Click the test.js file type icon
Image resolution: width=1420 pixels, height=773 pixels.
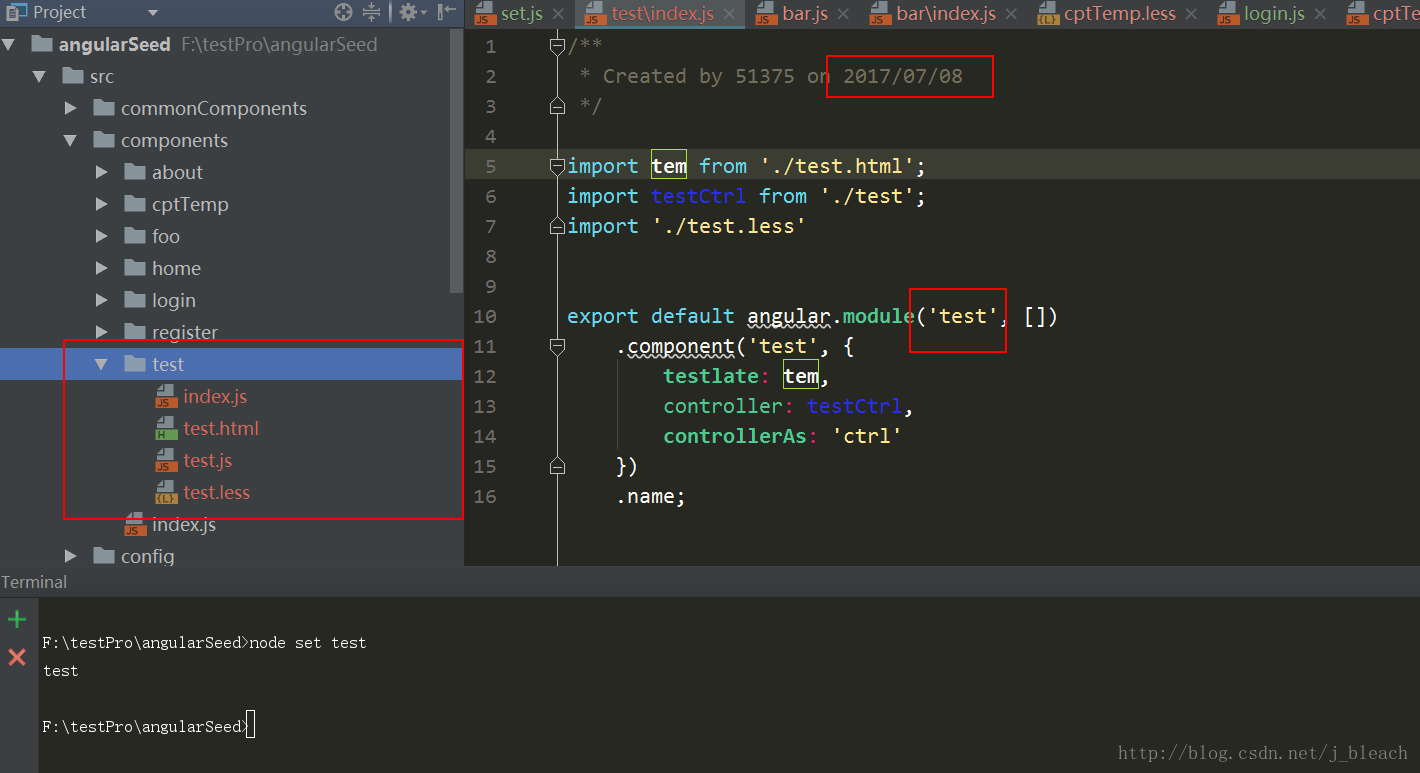click(166, 461)
